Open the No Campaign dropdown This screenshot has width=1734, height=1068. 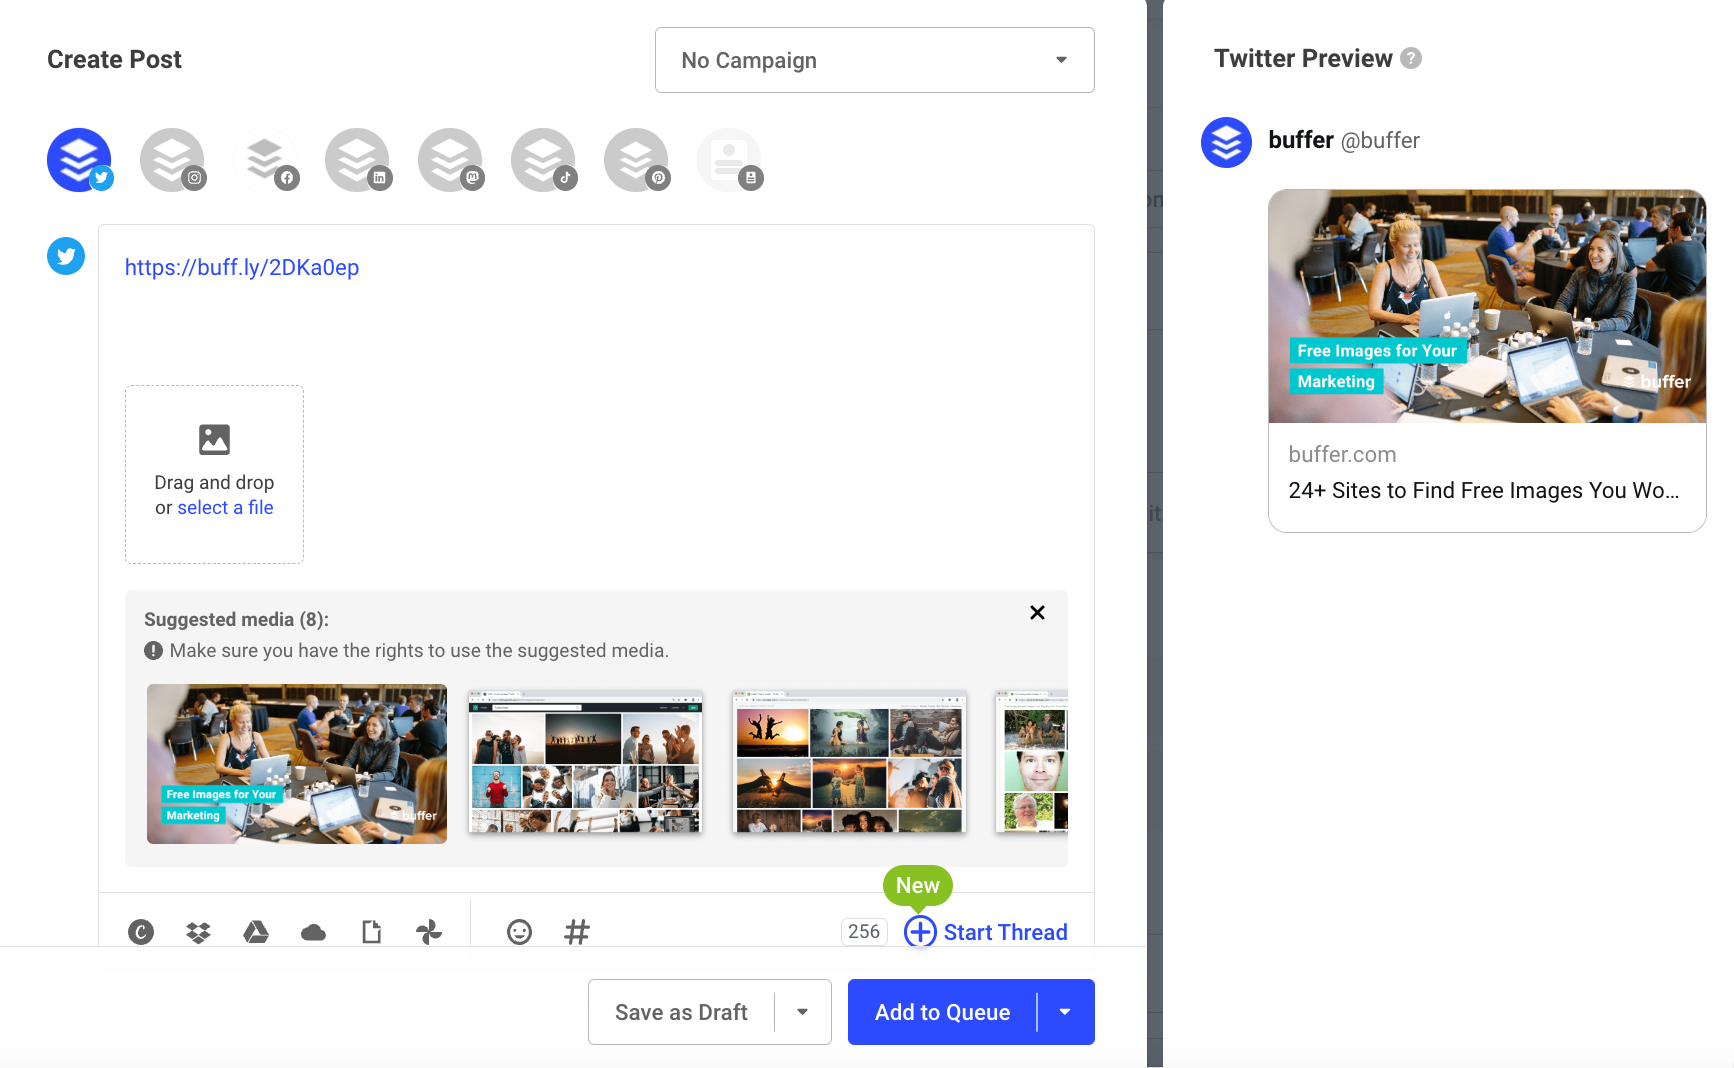(873, 60)
